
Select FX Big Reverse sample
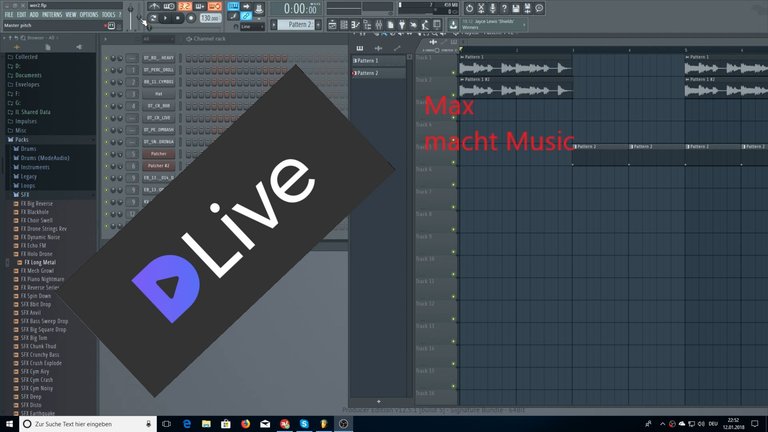(x=37, y=204)
